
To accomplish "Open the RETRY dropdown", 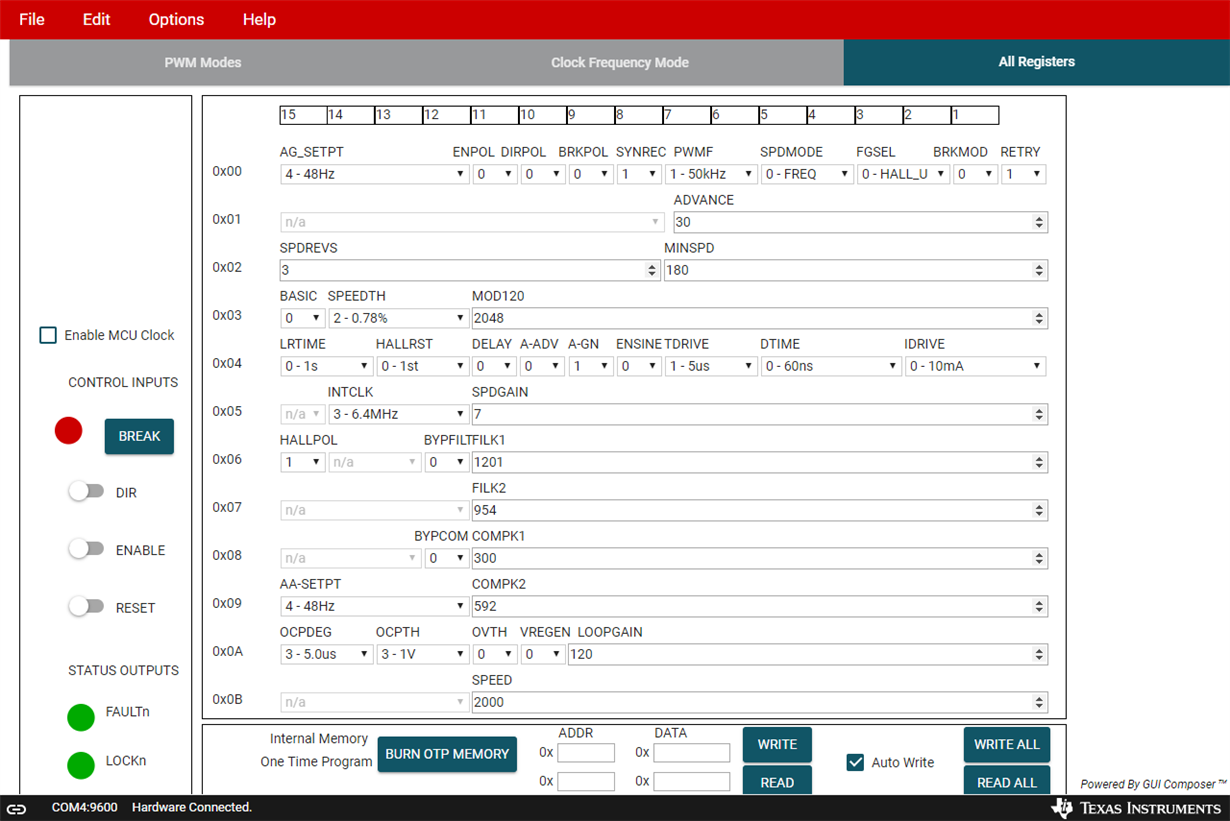I will 1023,174.
